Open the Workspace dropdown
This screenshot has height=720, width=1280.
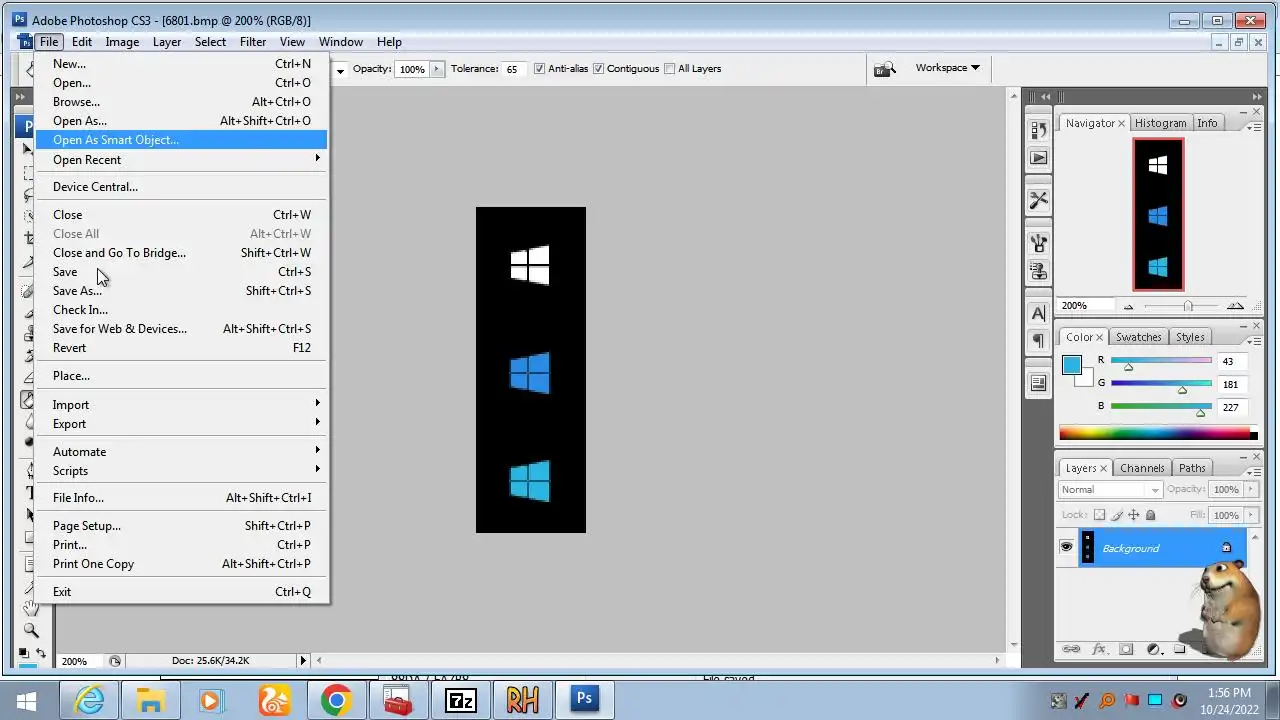[x=947, y=68]
